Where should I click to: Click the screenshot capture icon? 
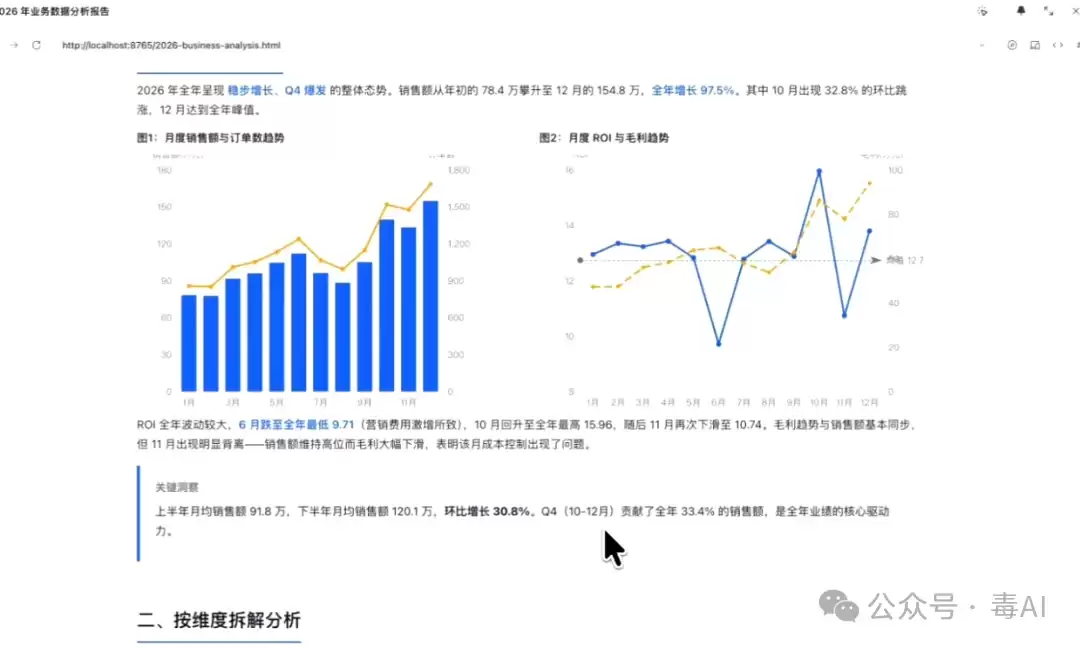click(x=1035, y=45)
